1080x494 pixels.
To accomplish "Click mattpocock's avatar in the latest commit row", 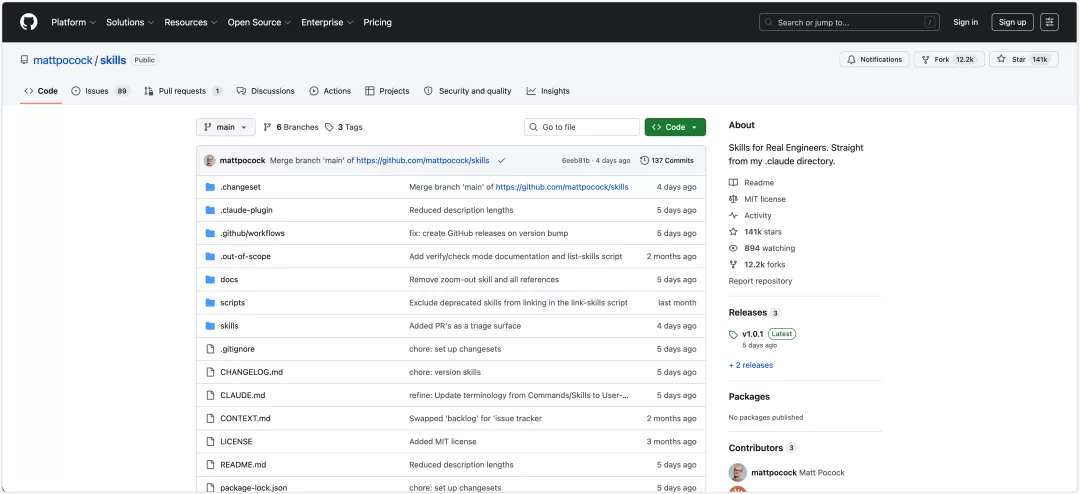I will click(209, 161).
